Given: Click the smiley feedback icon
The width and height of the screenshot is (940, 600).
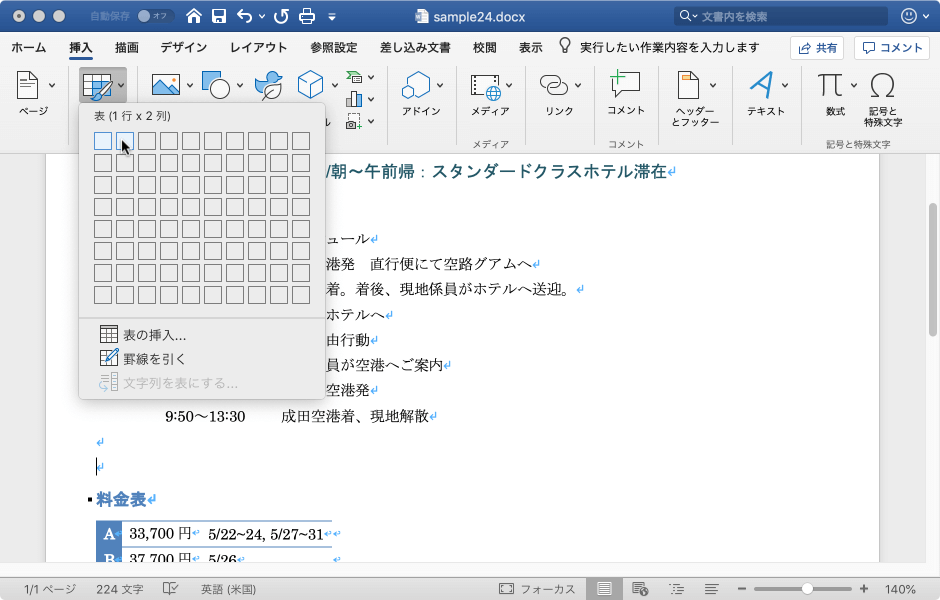Looking at the screenshot, I should point(909,16).
